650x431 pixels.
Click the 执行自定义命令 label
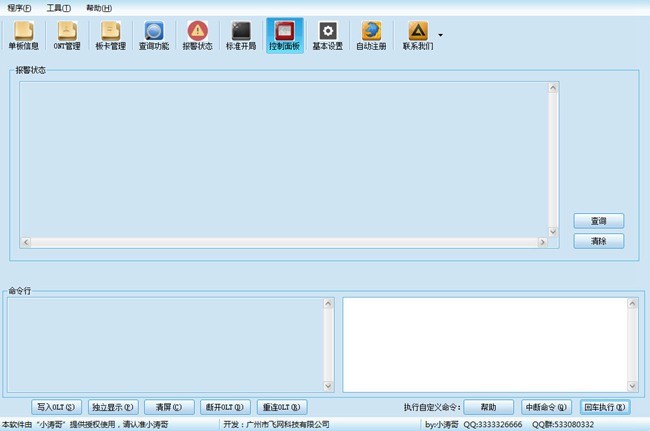[x=432, y=407]
